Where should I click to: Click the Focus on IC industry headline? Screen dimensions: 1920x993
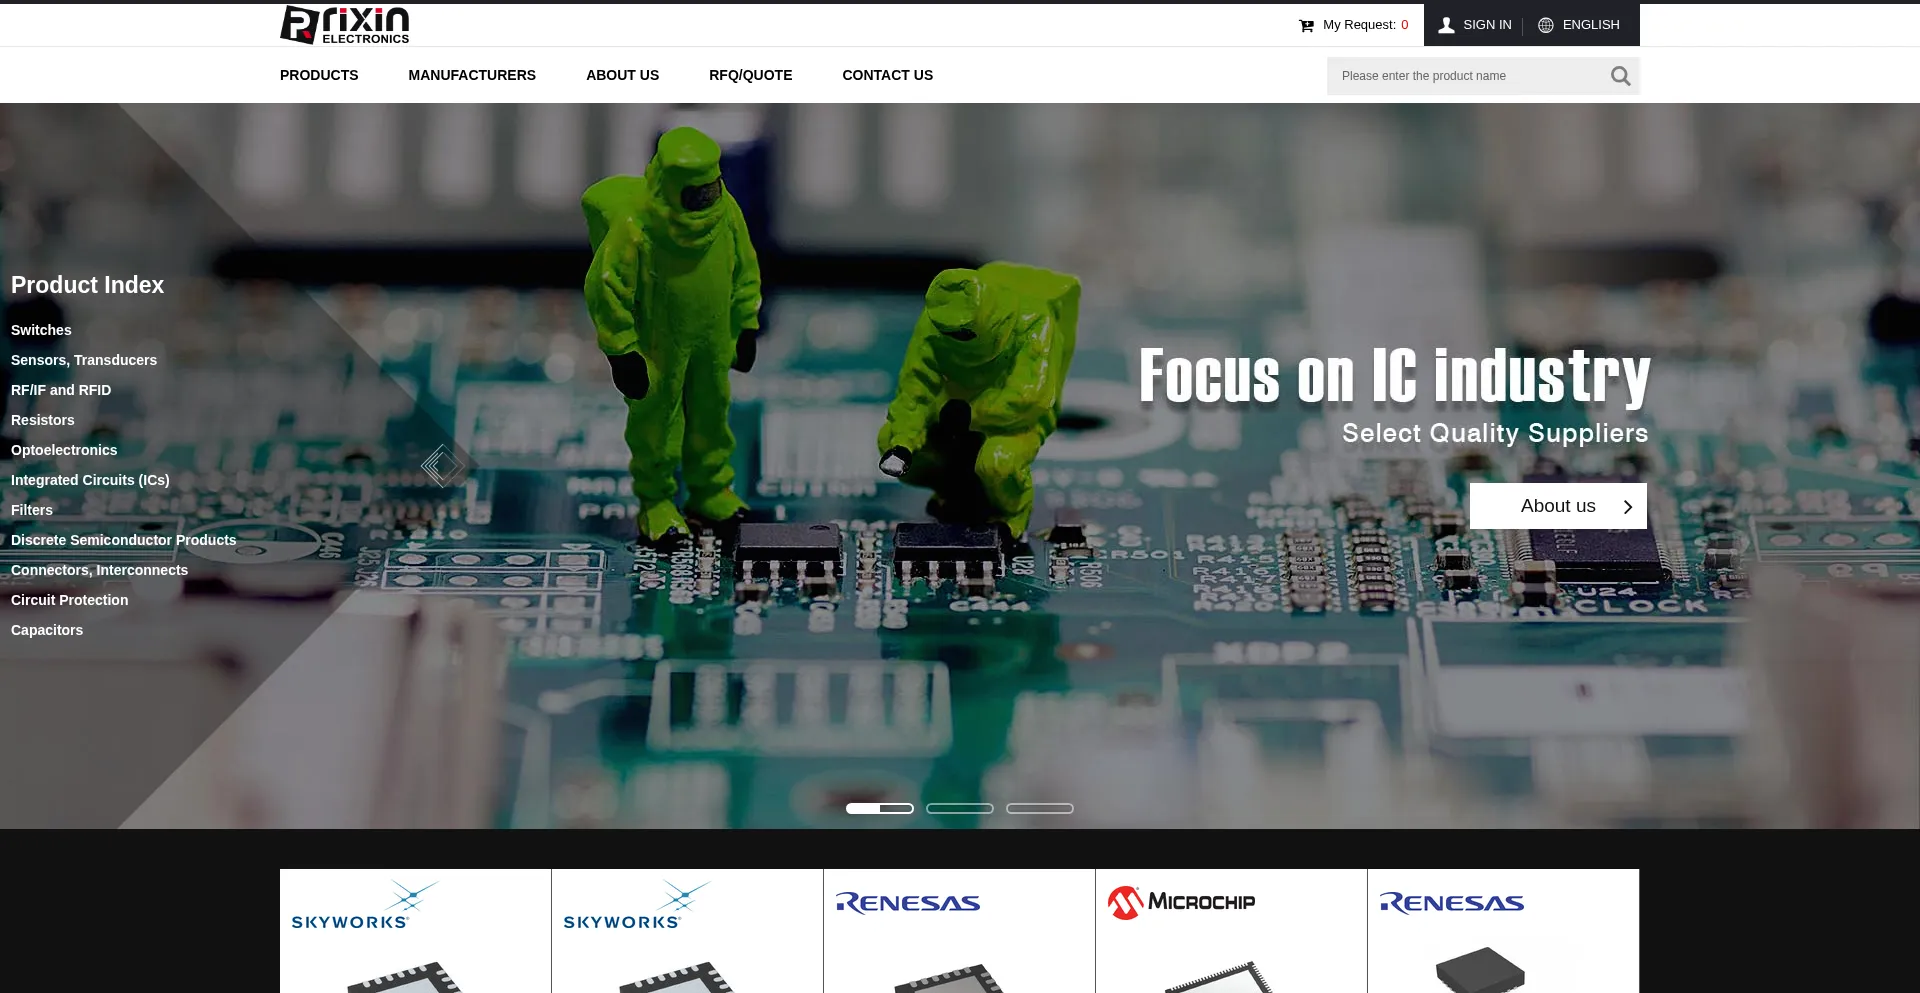coord(1395,376)
